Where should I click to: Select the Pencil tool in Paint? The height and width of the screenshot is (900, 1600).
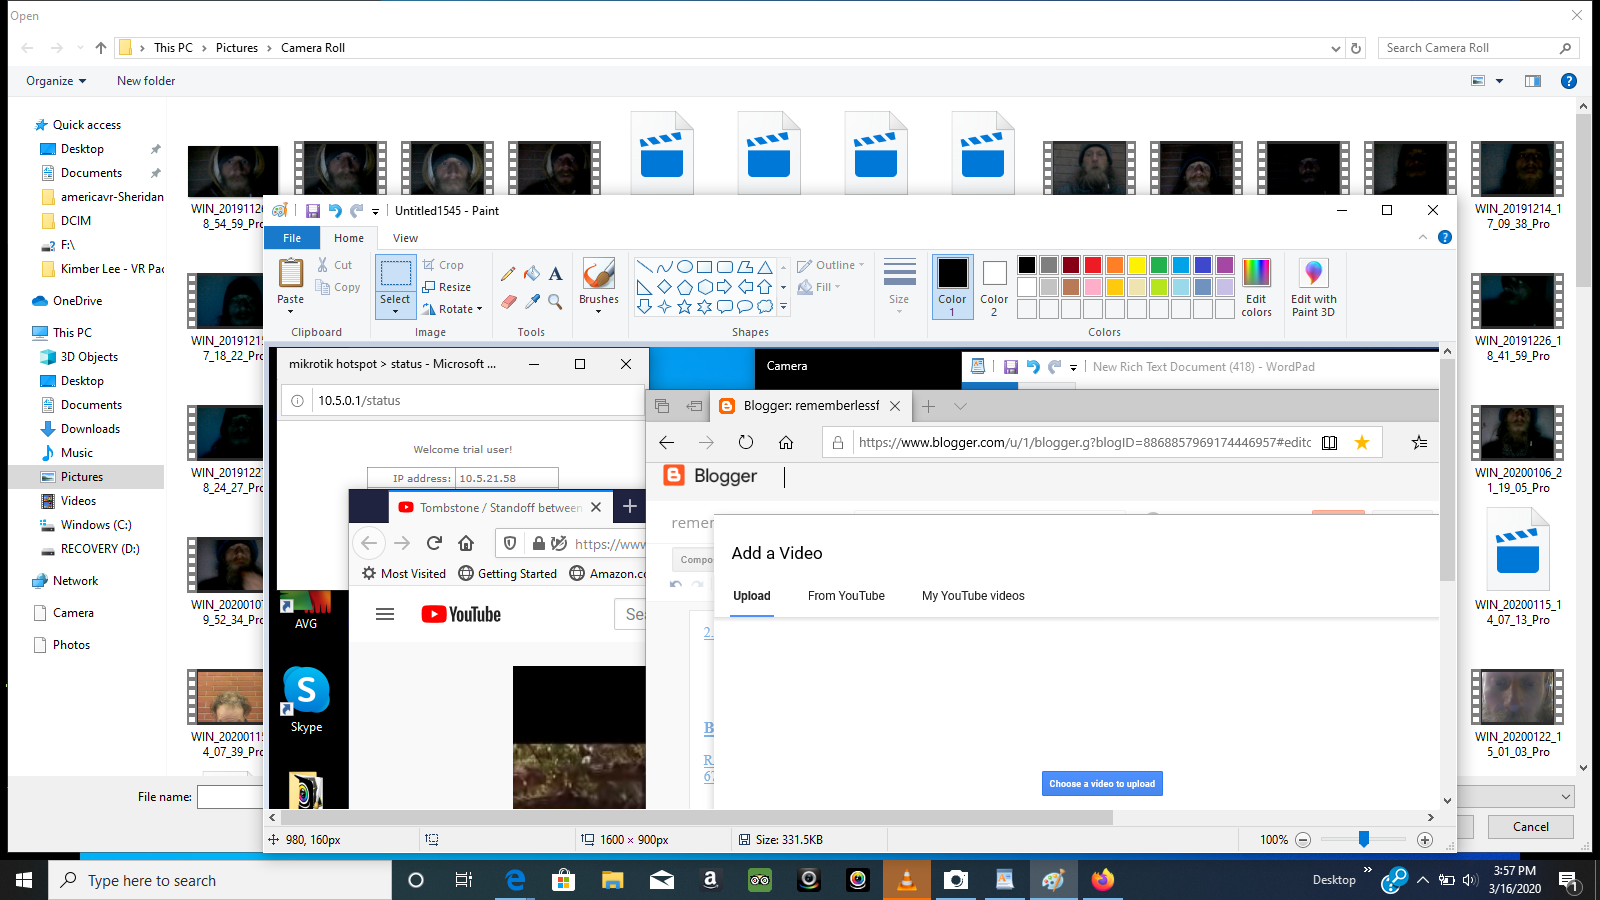[x=508, y=274]
